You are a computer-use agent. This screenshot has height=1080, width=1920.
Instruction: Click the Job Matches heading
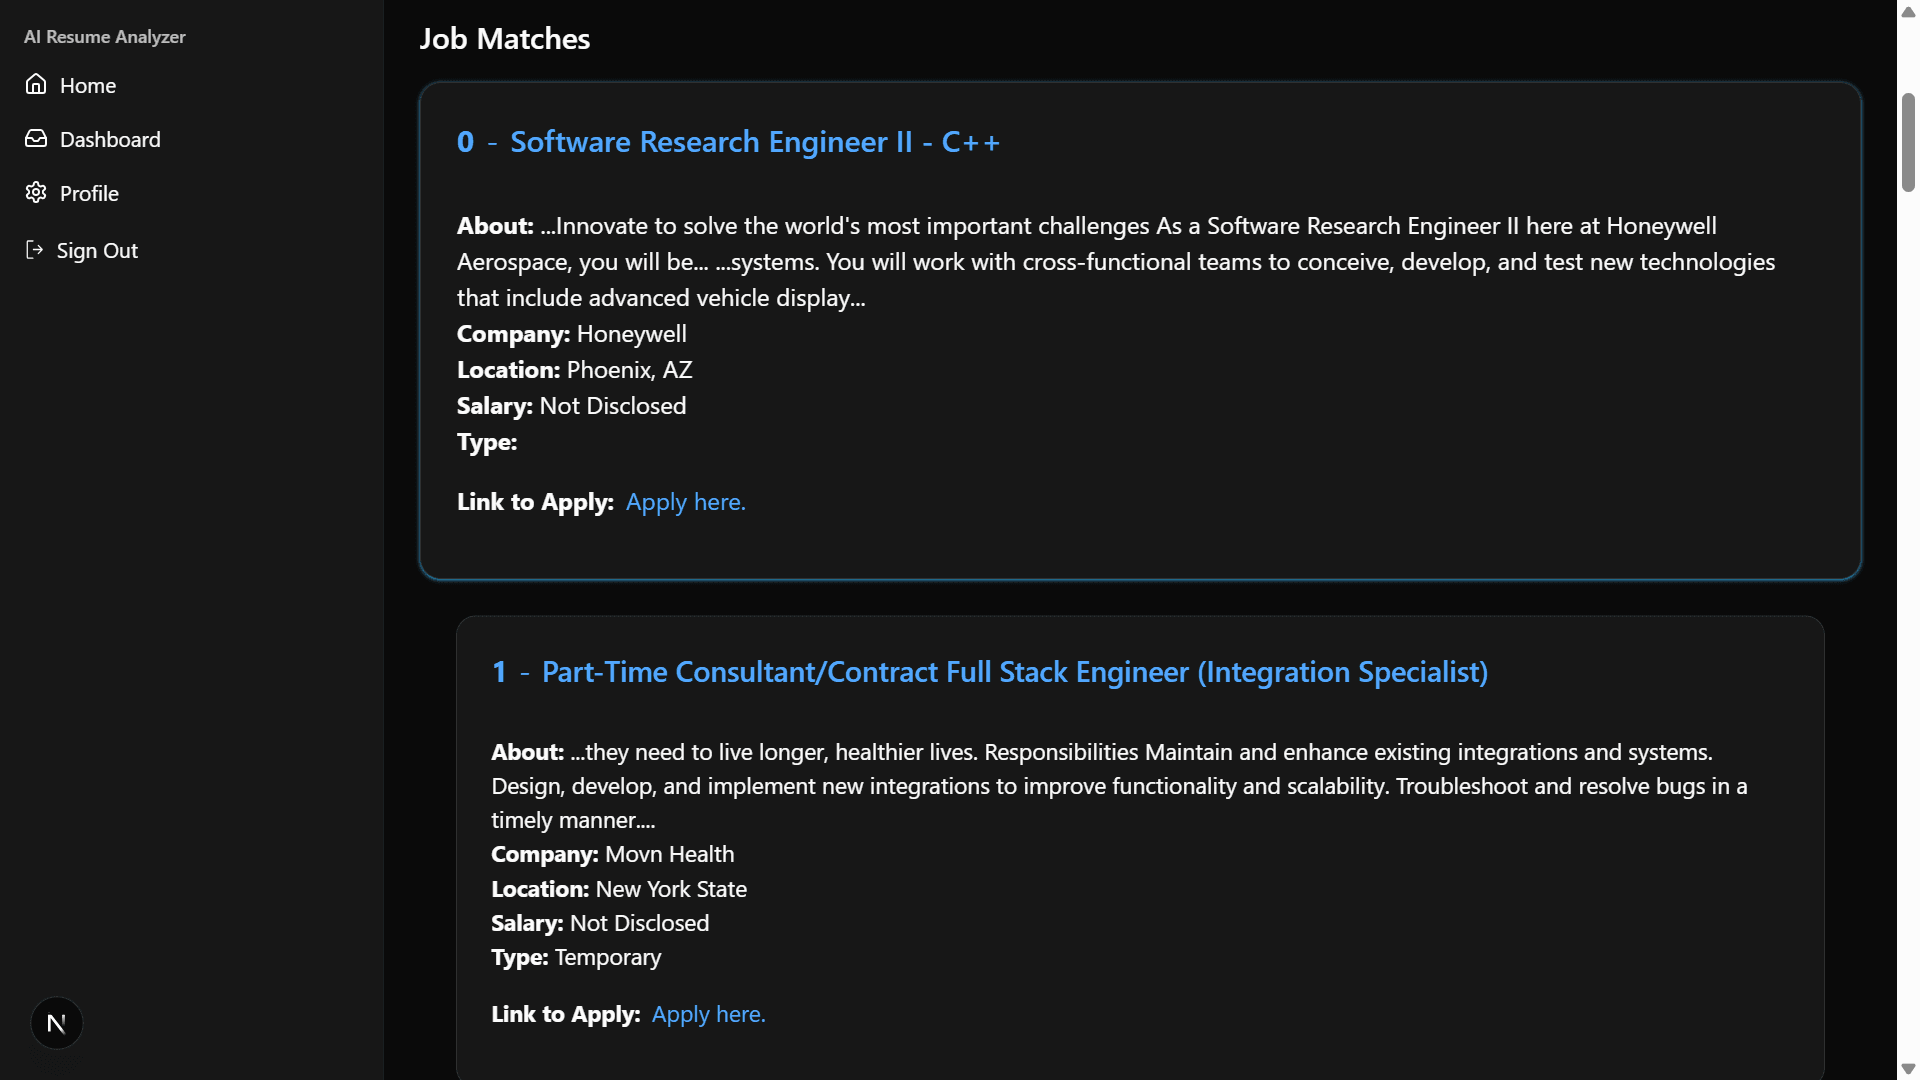tap(505, 39)
